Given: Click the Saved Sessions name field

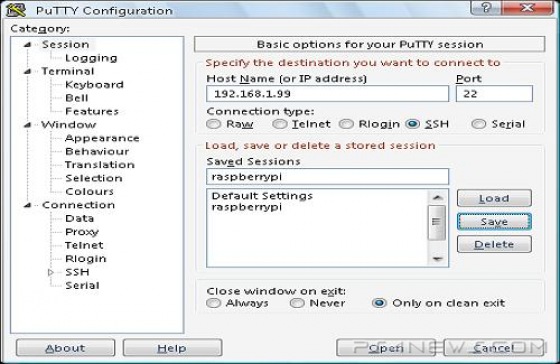Looking at the screenshot, I should point(328,176).
